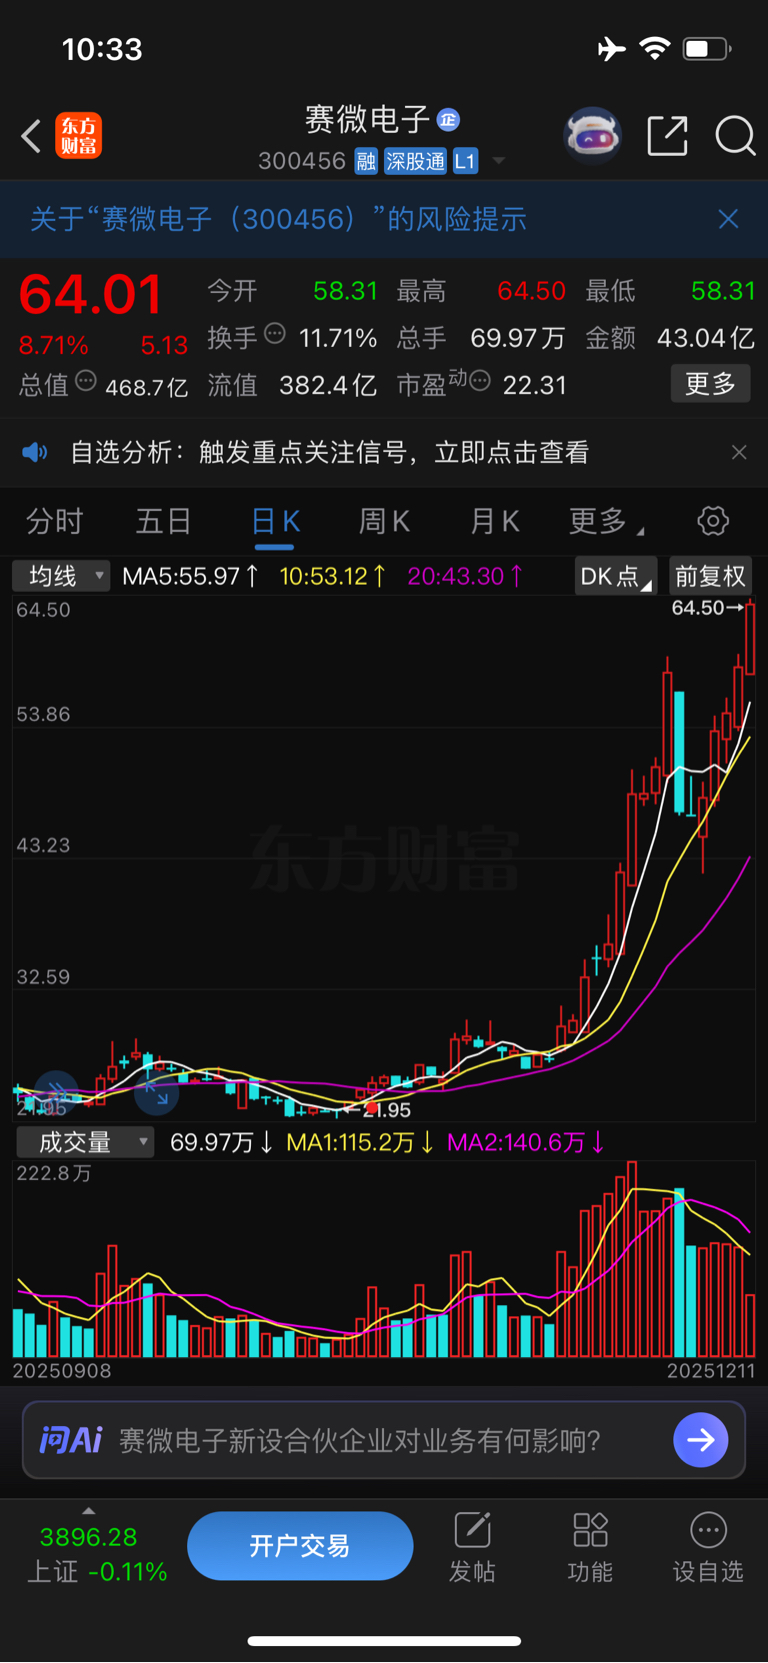The height and width of the screenshot is (1663, 768).
Task: Tap the circular double-arrow chart button
Action: click(56, 1092)
